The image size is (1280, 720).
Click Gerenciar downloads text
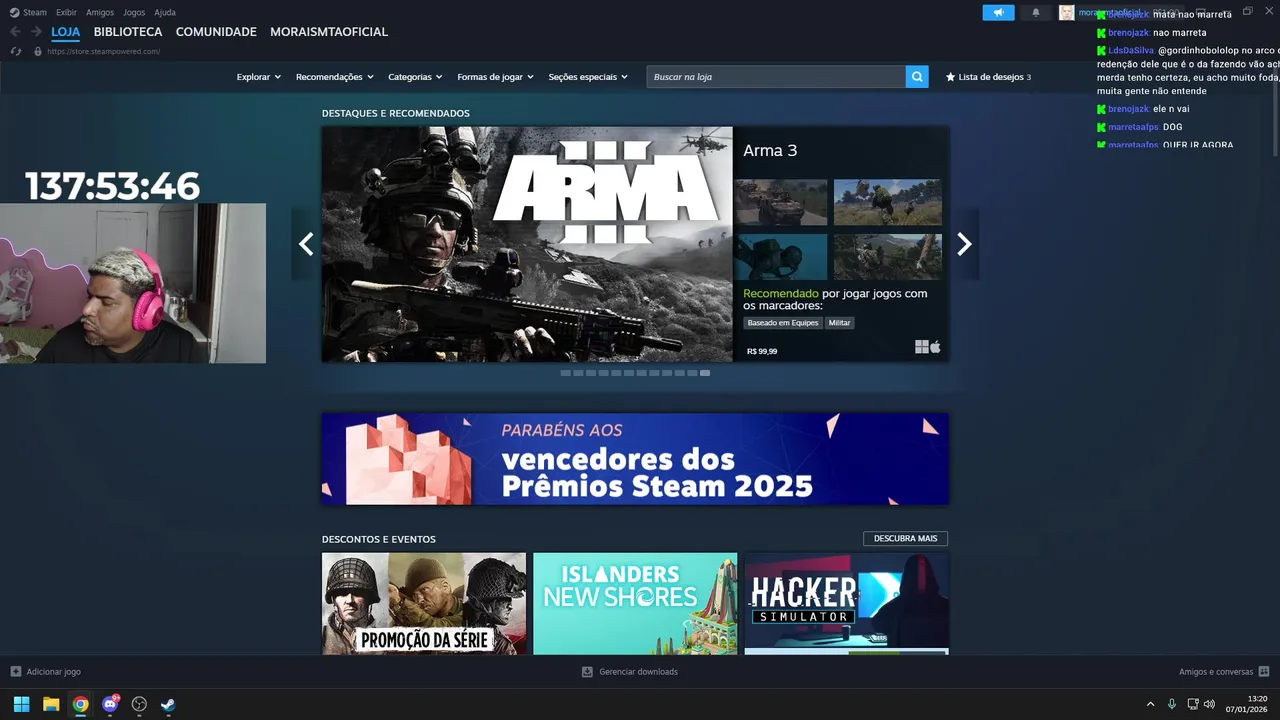point(638,672)
